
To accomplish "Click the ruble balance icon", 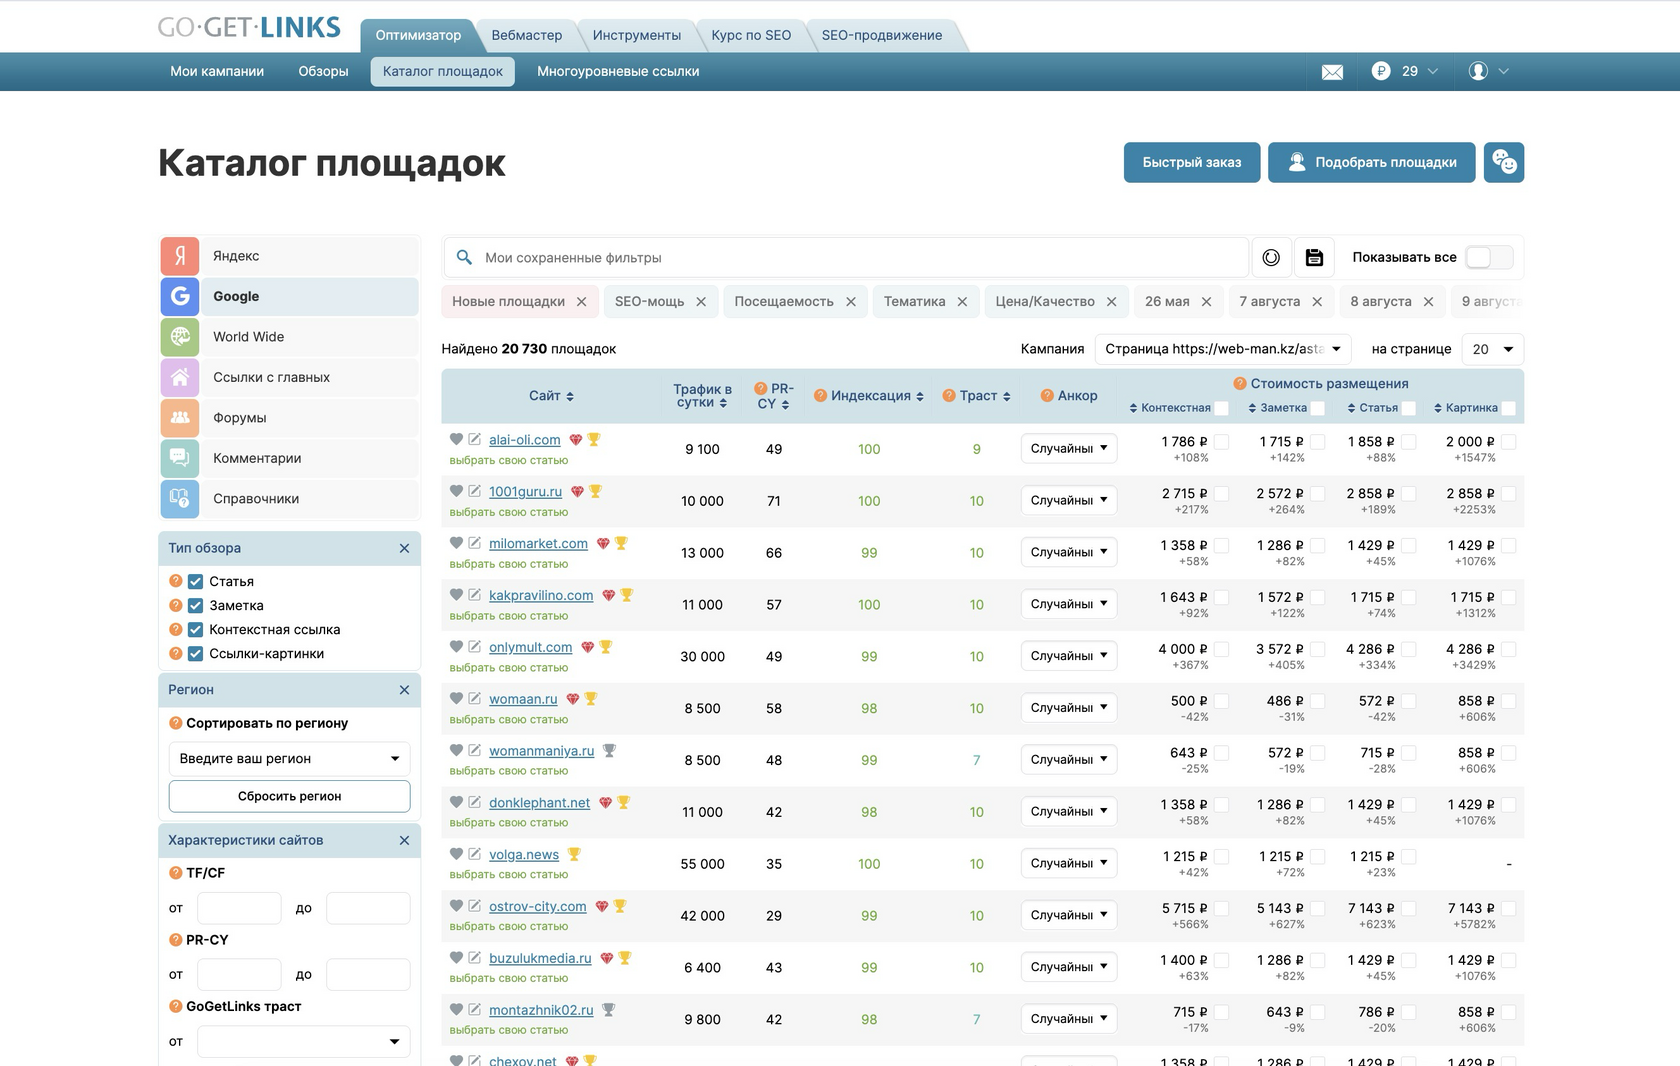I will (x=1381, y=71).
